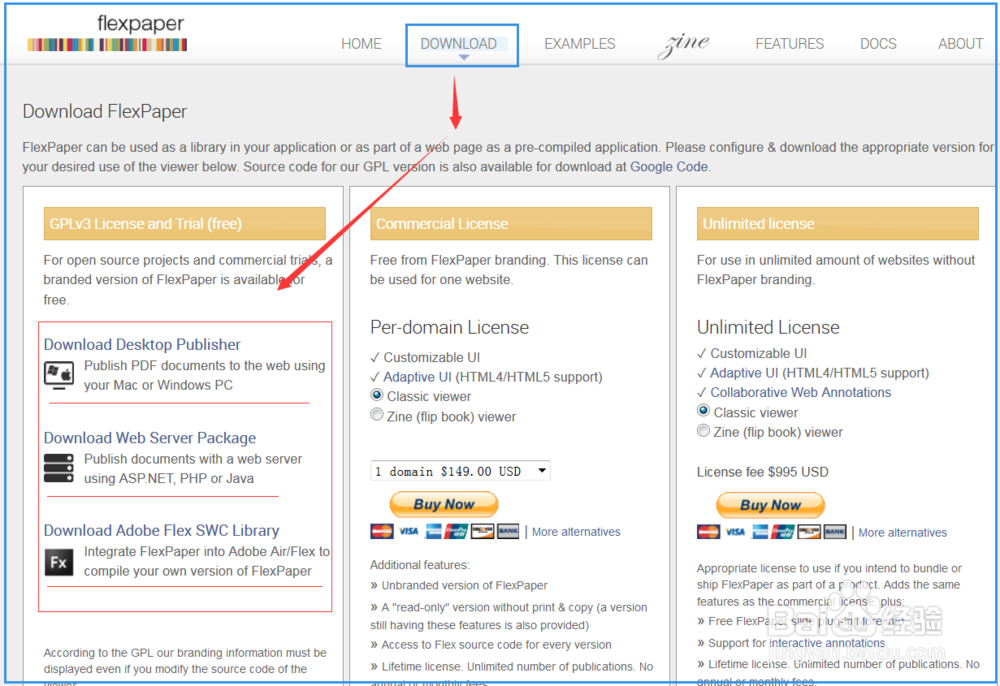Screen dimensions: 1000x686
Task: Select Zine viewer under Per-domain License
Action: (x=377, y=415)
